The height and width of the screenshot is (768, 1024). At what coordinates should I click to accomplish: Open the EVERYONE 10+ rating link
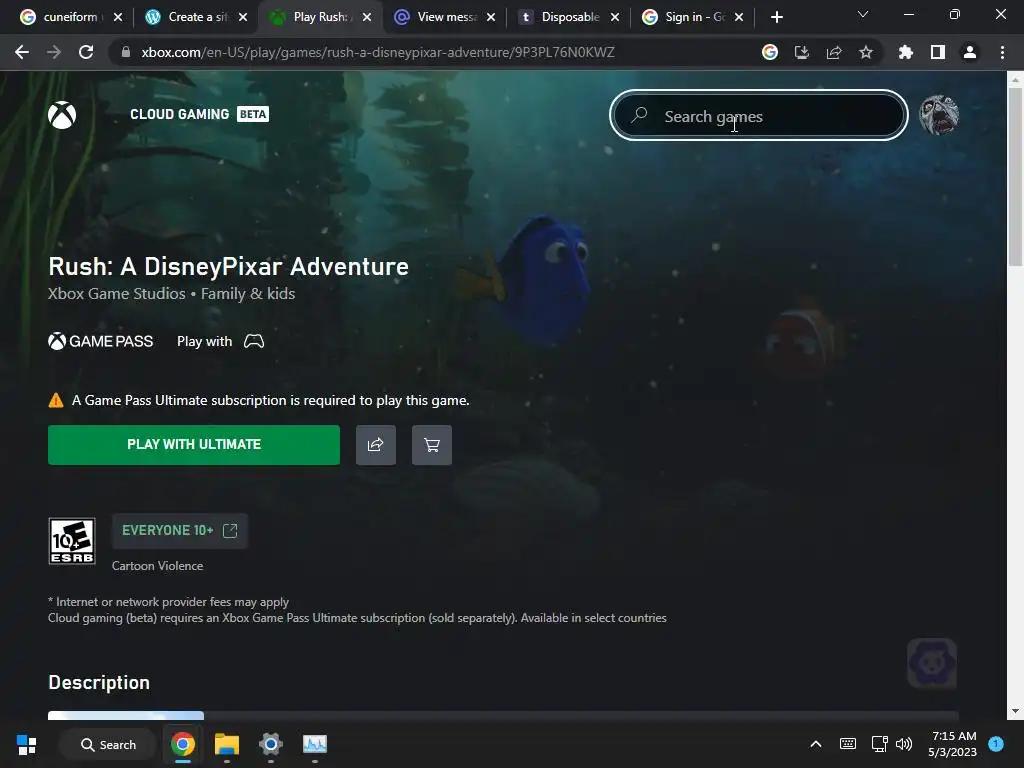[180, 531]
